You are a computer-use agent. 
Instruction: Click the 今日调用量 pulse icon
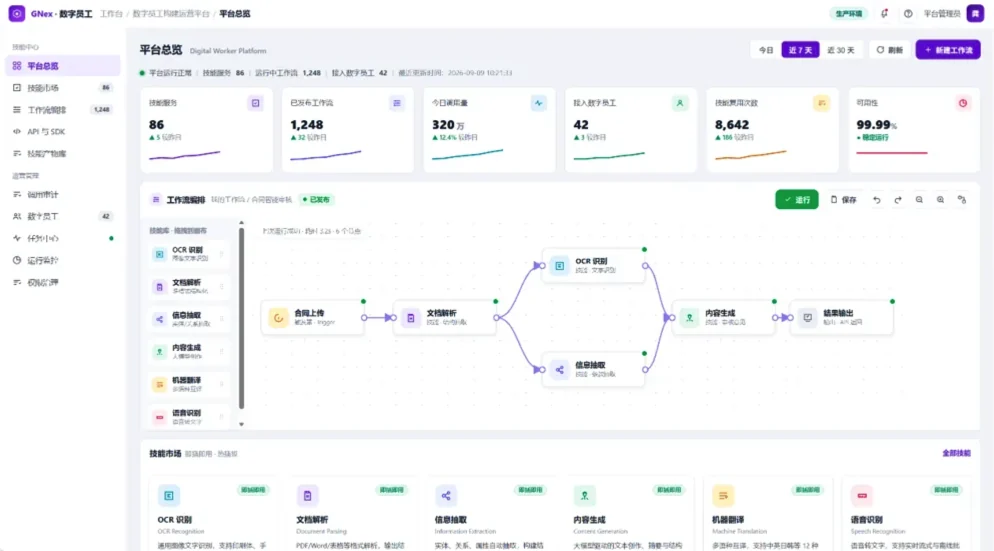pyautogui.click(x=538, y=103)
